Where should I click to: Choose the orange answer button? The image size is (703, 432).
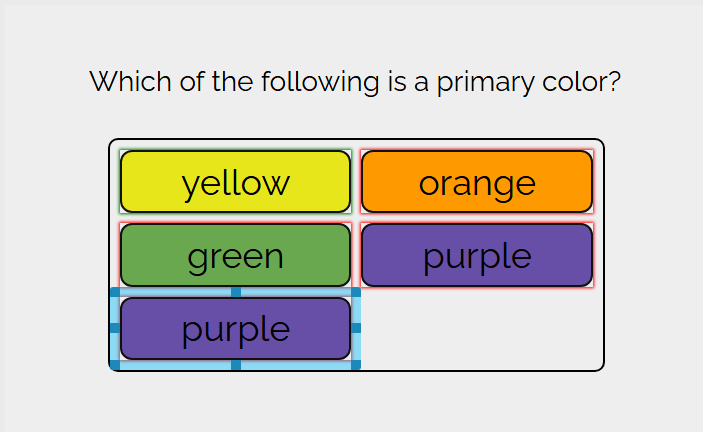(477, 181)
